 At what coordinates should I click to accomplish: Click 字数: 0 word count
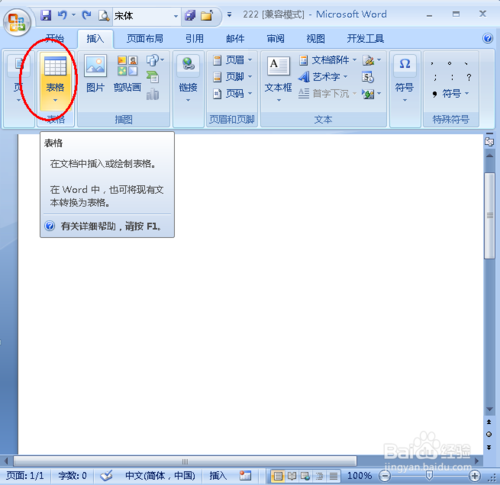pyautogui.click(x=73, y=476)
